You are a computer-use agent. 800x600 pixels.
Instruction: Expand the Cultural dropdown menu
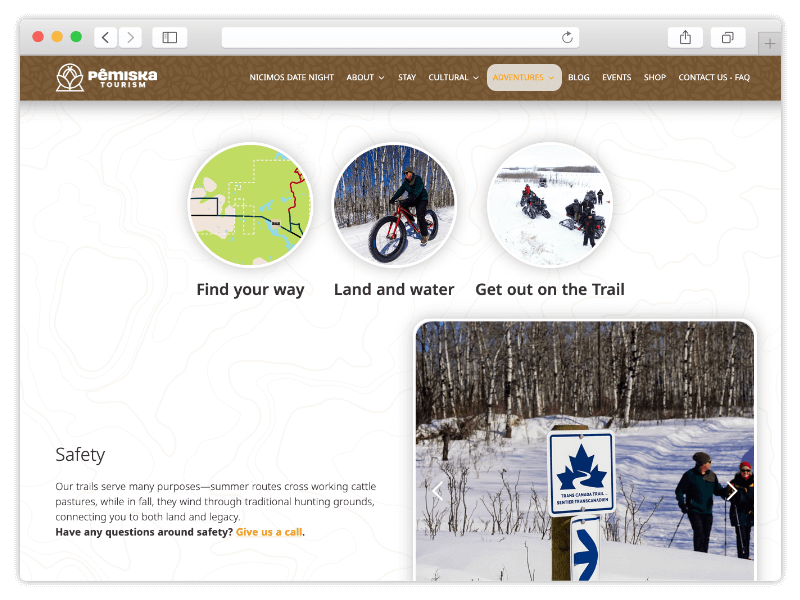(454, 78)
